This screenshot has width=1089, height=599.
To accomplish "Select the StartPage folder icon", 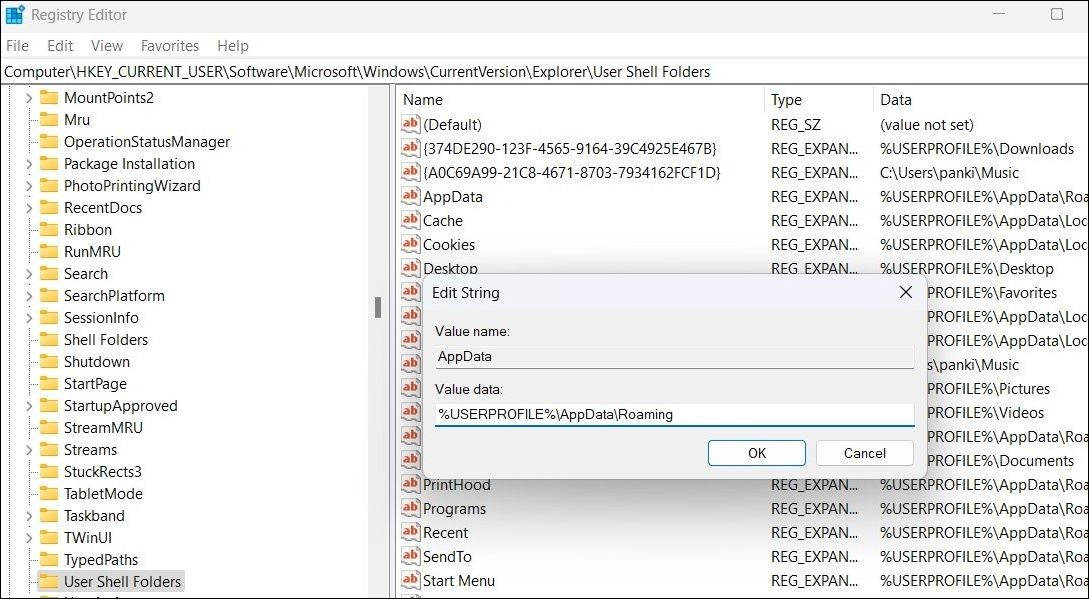I will pos(49,384).
